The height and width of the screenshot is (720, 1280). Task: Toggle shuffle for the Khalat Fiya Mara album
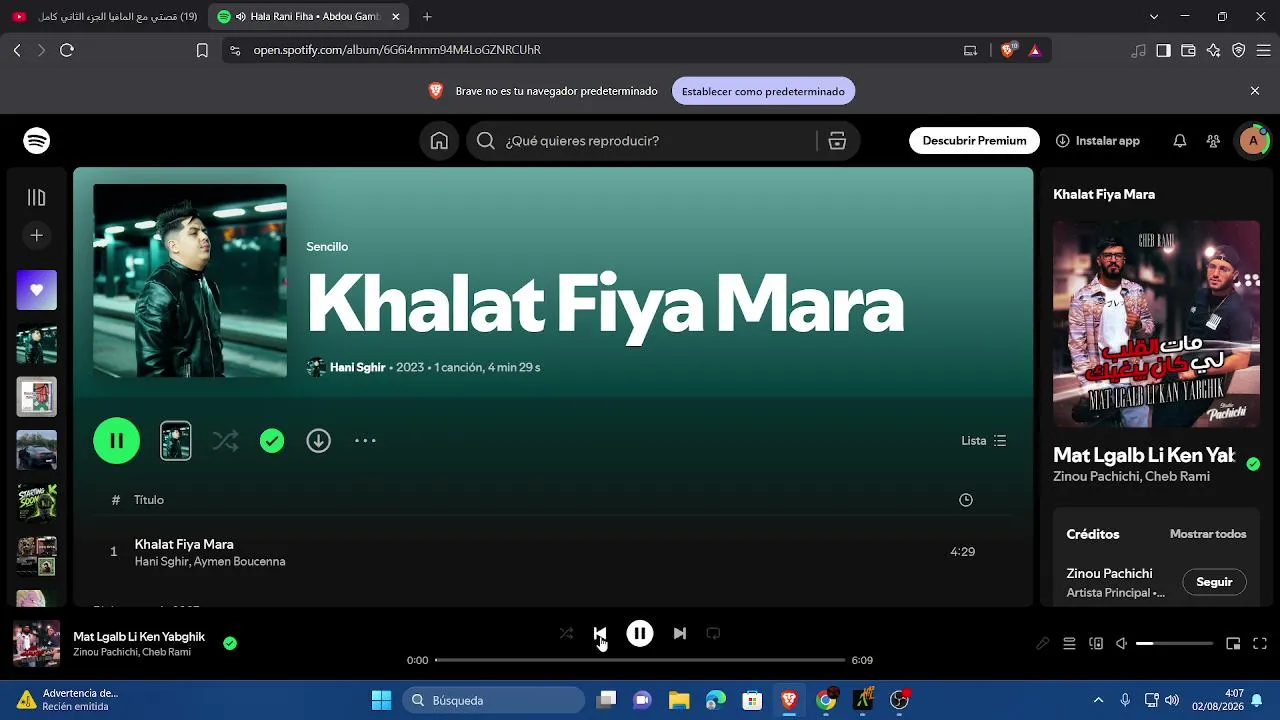point(226,441)
